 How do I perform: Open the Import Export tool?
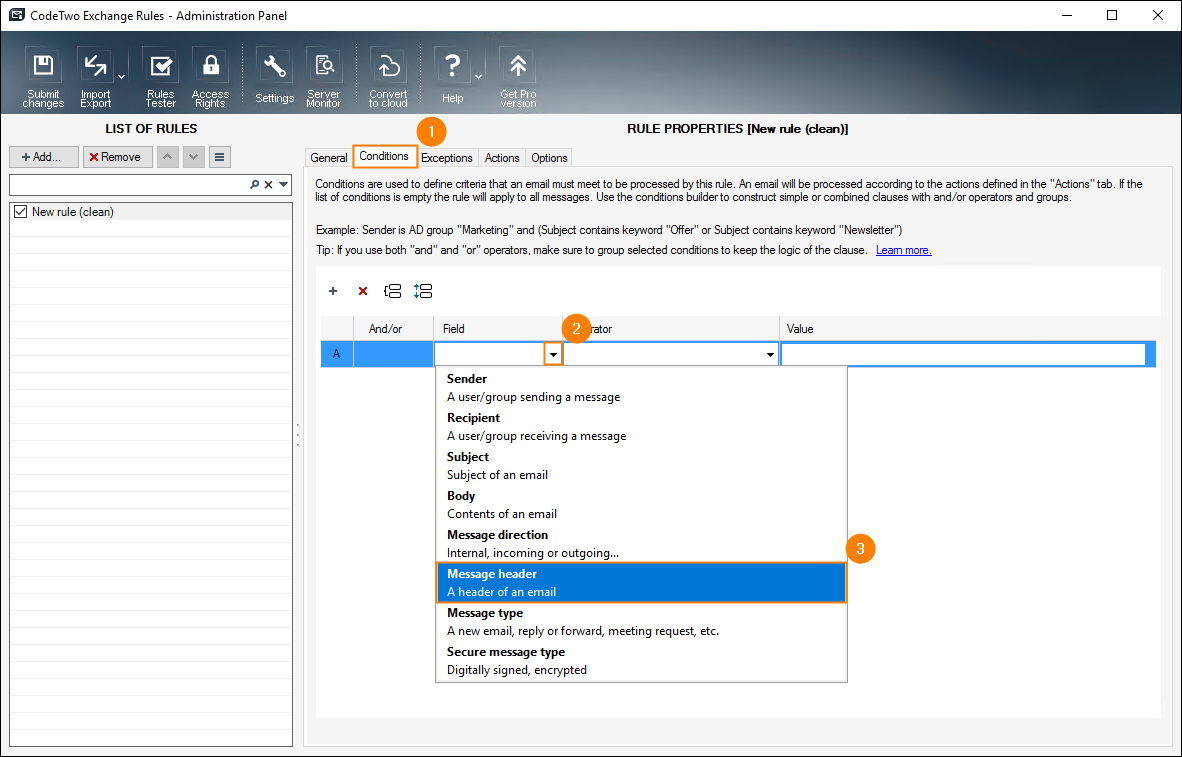pyautogui.click(x=95, y=78)
